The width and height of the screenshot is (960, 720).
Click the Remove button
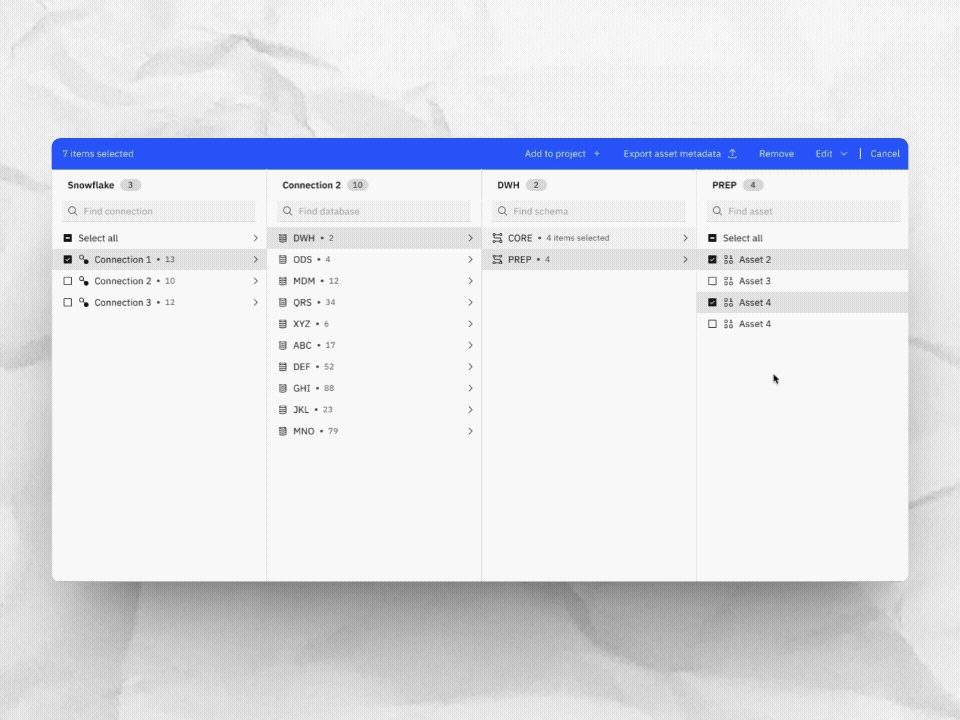(x=776, y=153)
